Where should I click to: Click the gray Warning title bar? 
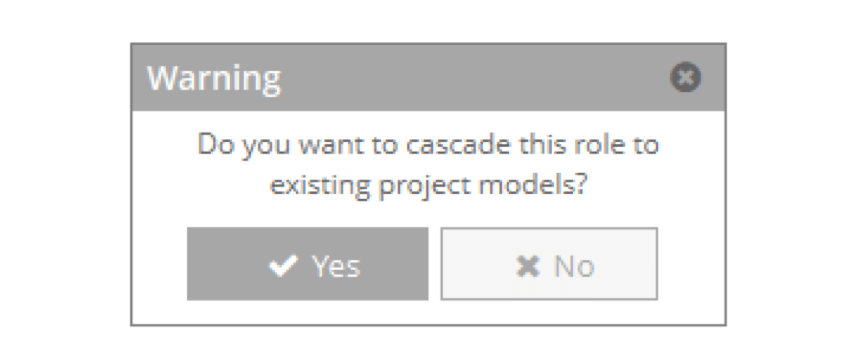pyautogui.click(x=428, y=77)
